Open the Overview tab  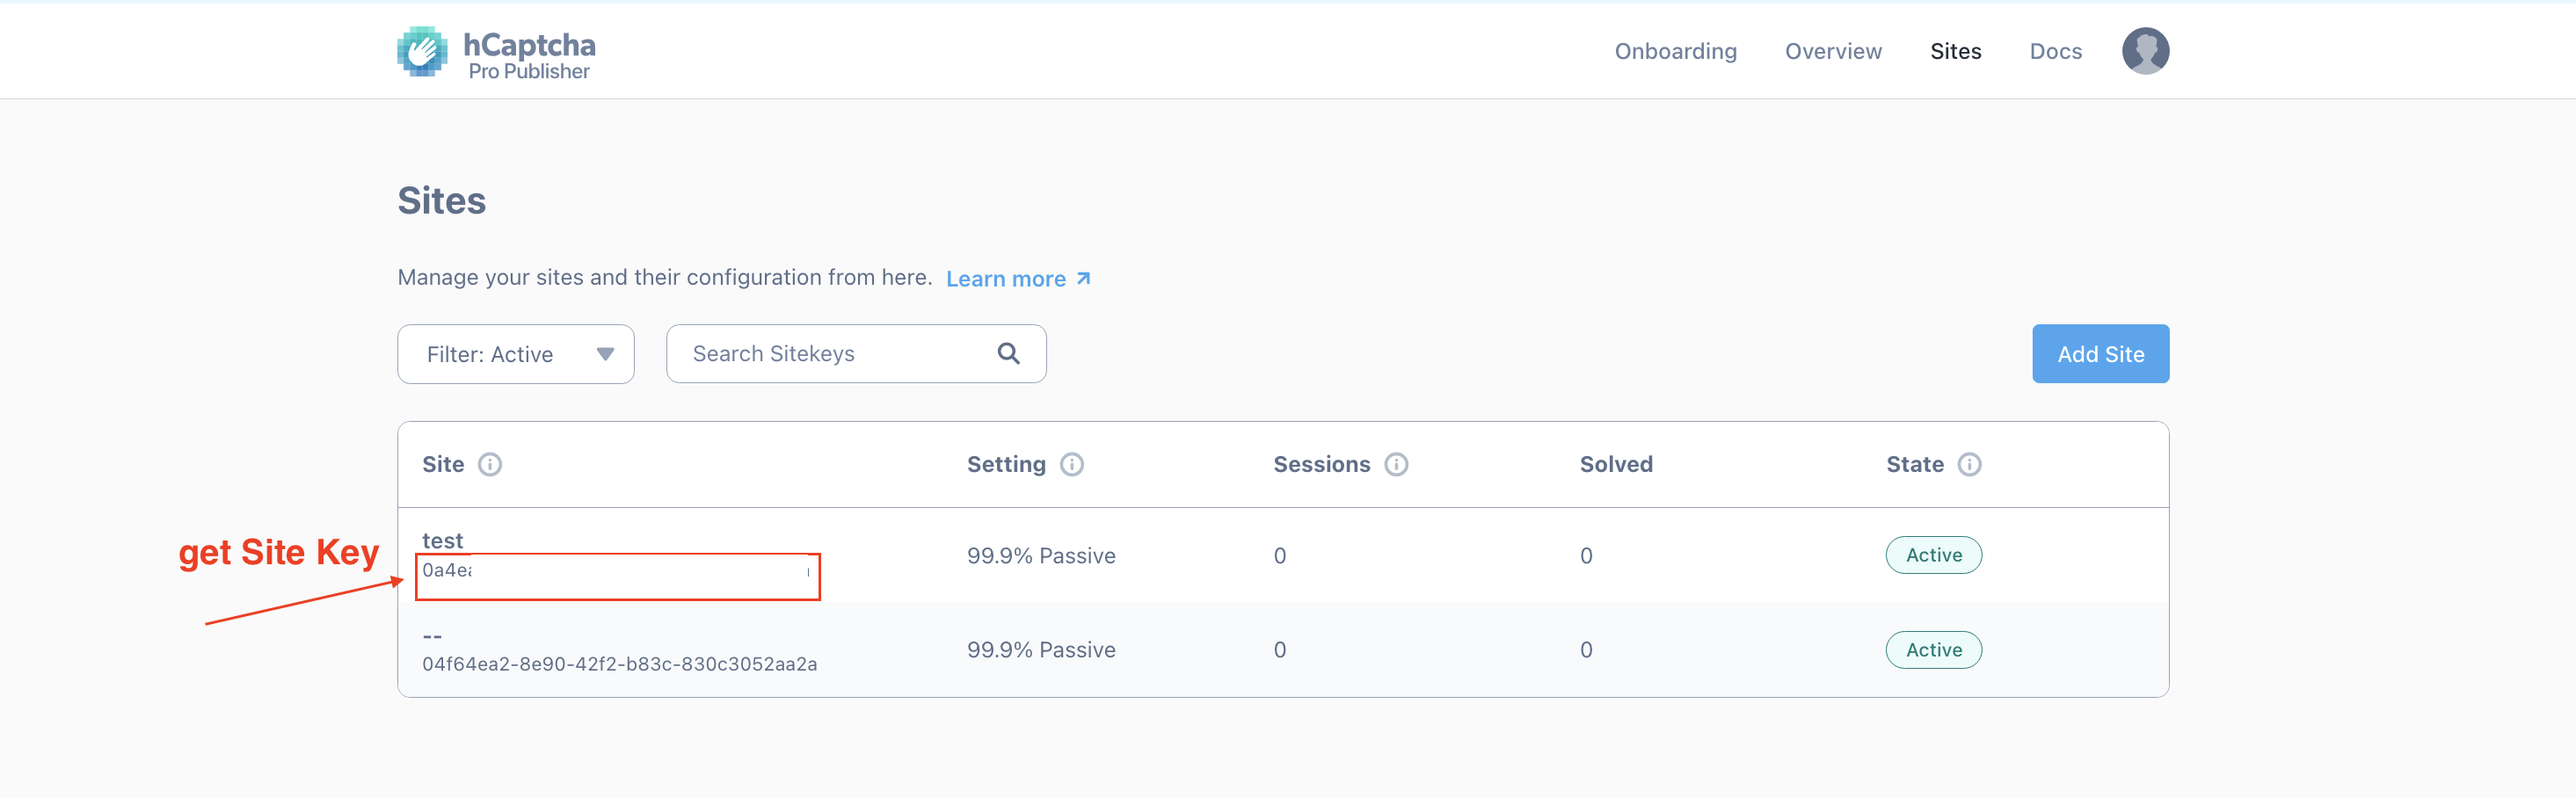click(1833, 51)
